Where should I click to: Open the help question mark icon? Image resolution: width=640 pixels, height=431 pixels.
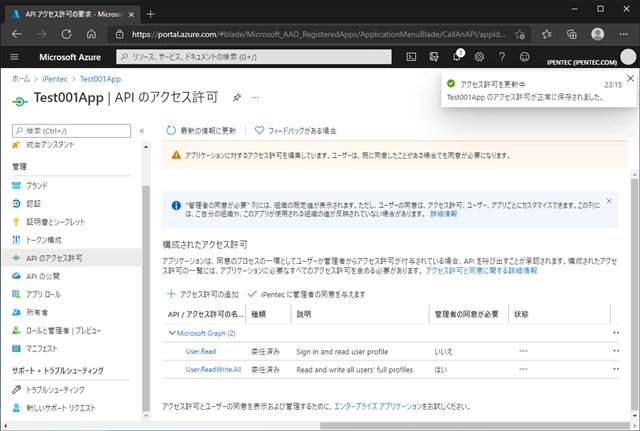click(x=502, y=57)
